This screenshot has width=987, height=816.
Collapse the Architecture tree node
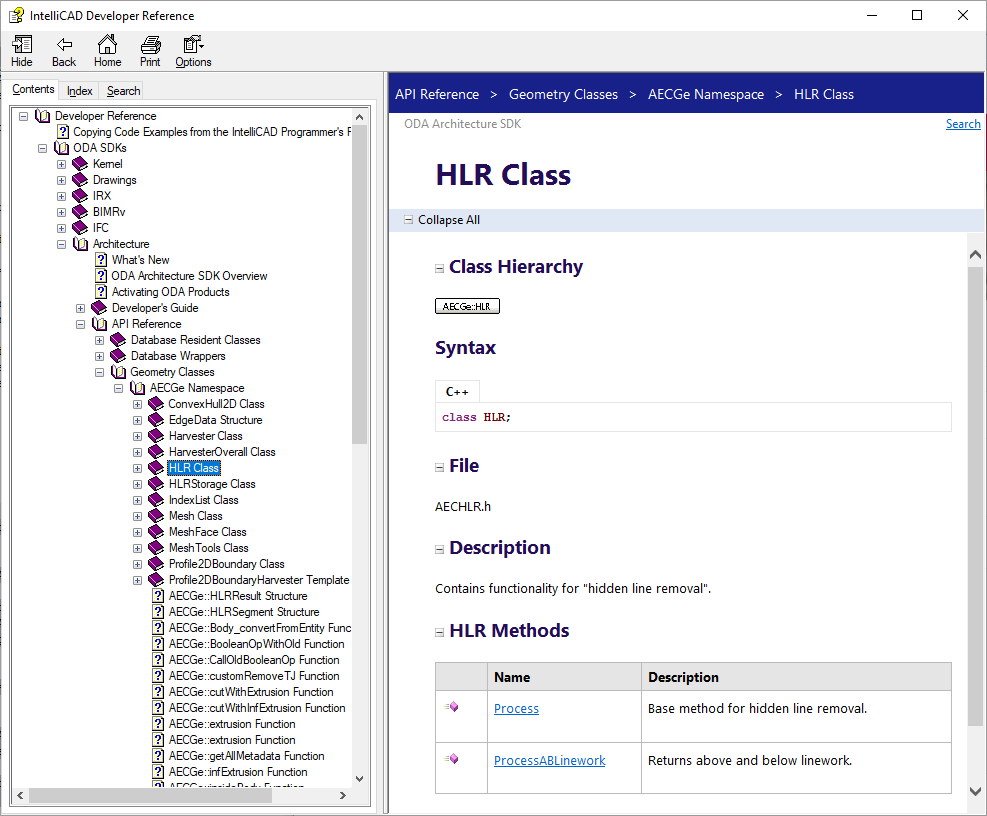61,244
